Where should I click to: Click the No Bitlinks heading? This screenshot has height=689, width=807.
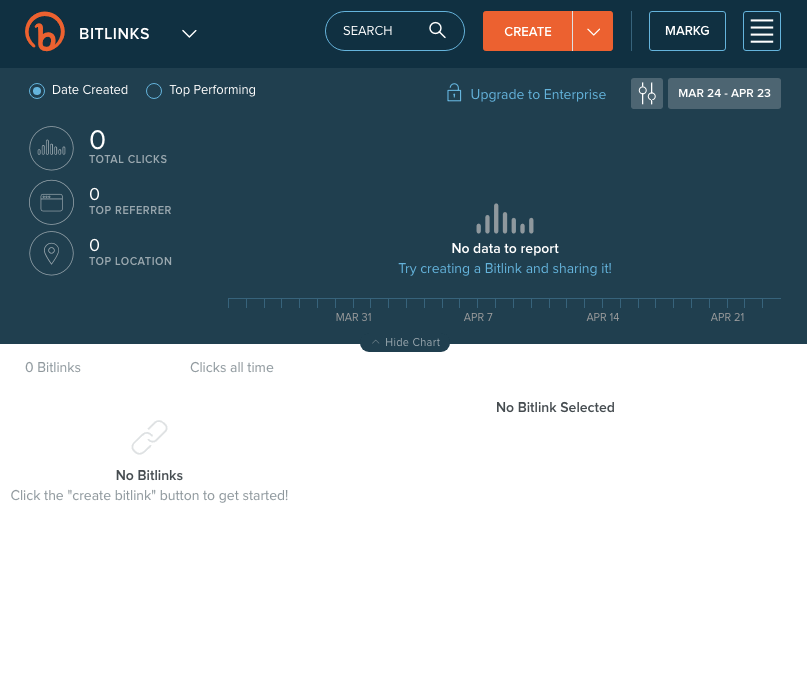coord(149,475)
